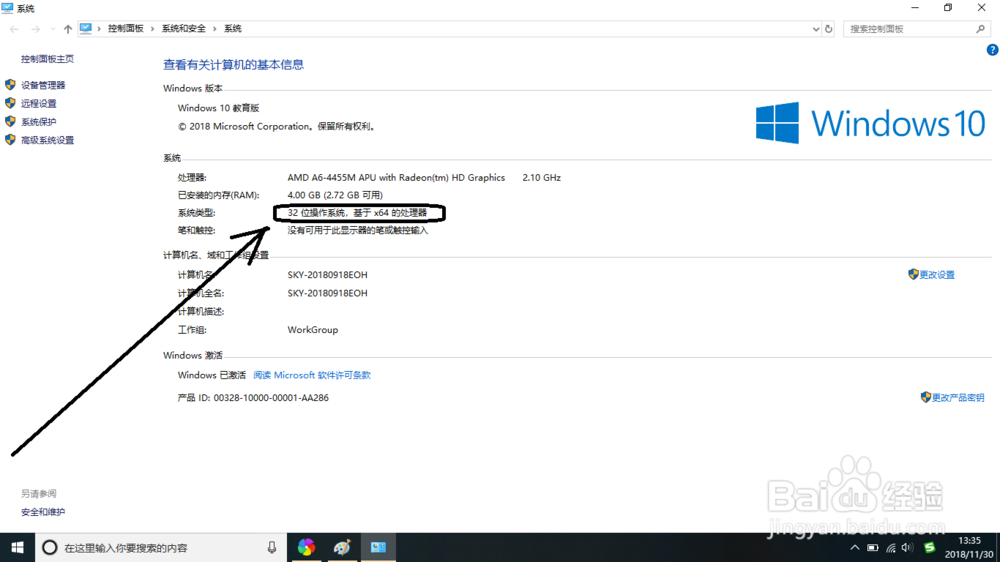The image size is (1000, 562).
Task: Click the Cortana circle icon
Action: (x=49, y=547)
